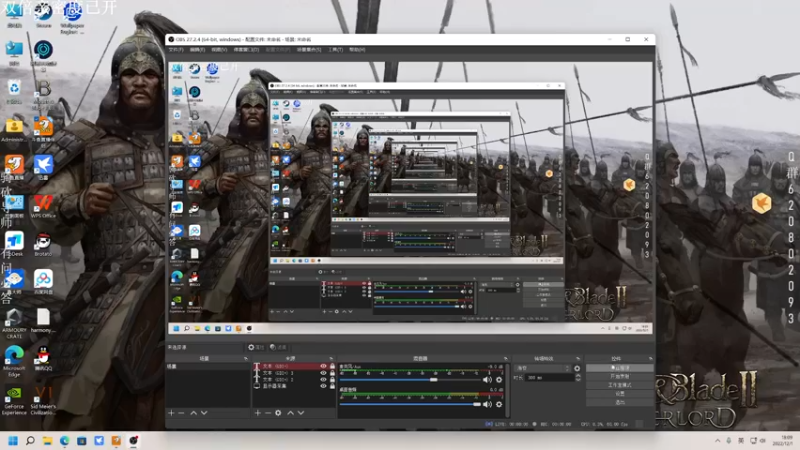Image resolution: width=800 pixels, height=450 pixels.
Task: Move scene down in the scenes list
Action: pyautogui.click(x=204, y=413)
